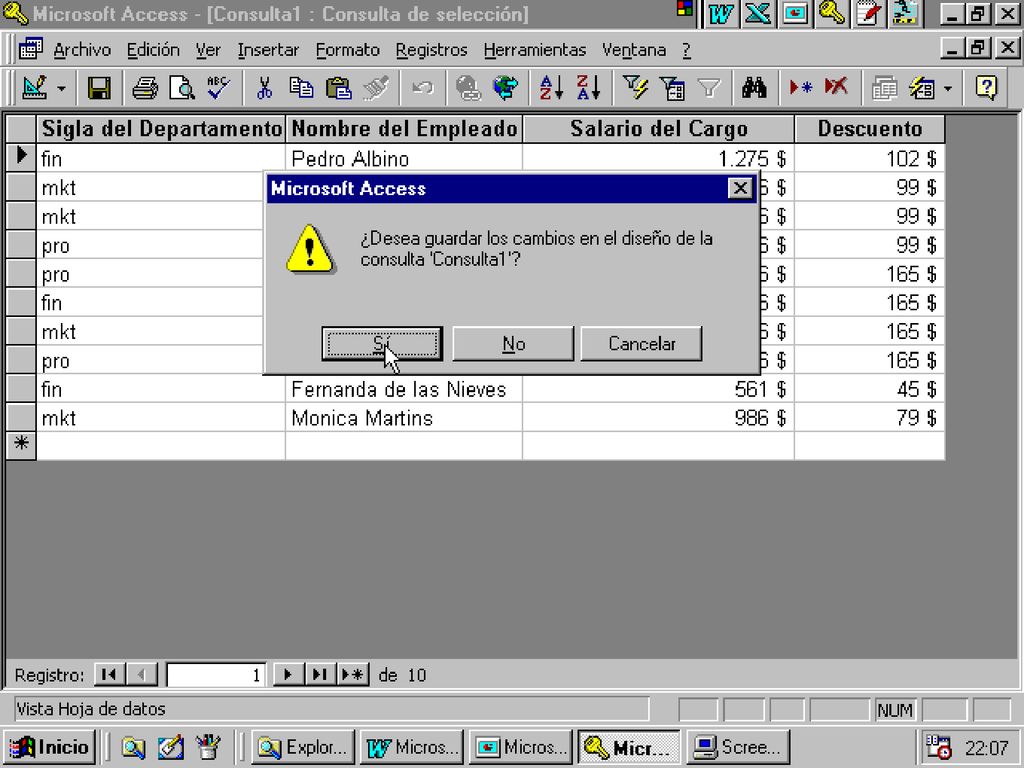Click the 1.275 $ salary cell
The image size is (1024, 768).
[x=658, y=159]
